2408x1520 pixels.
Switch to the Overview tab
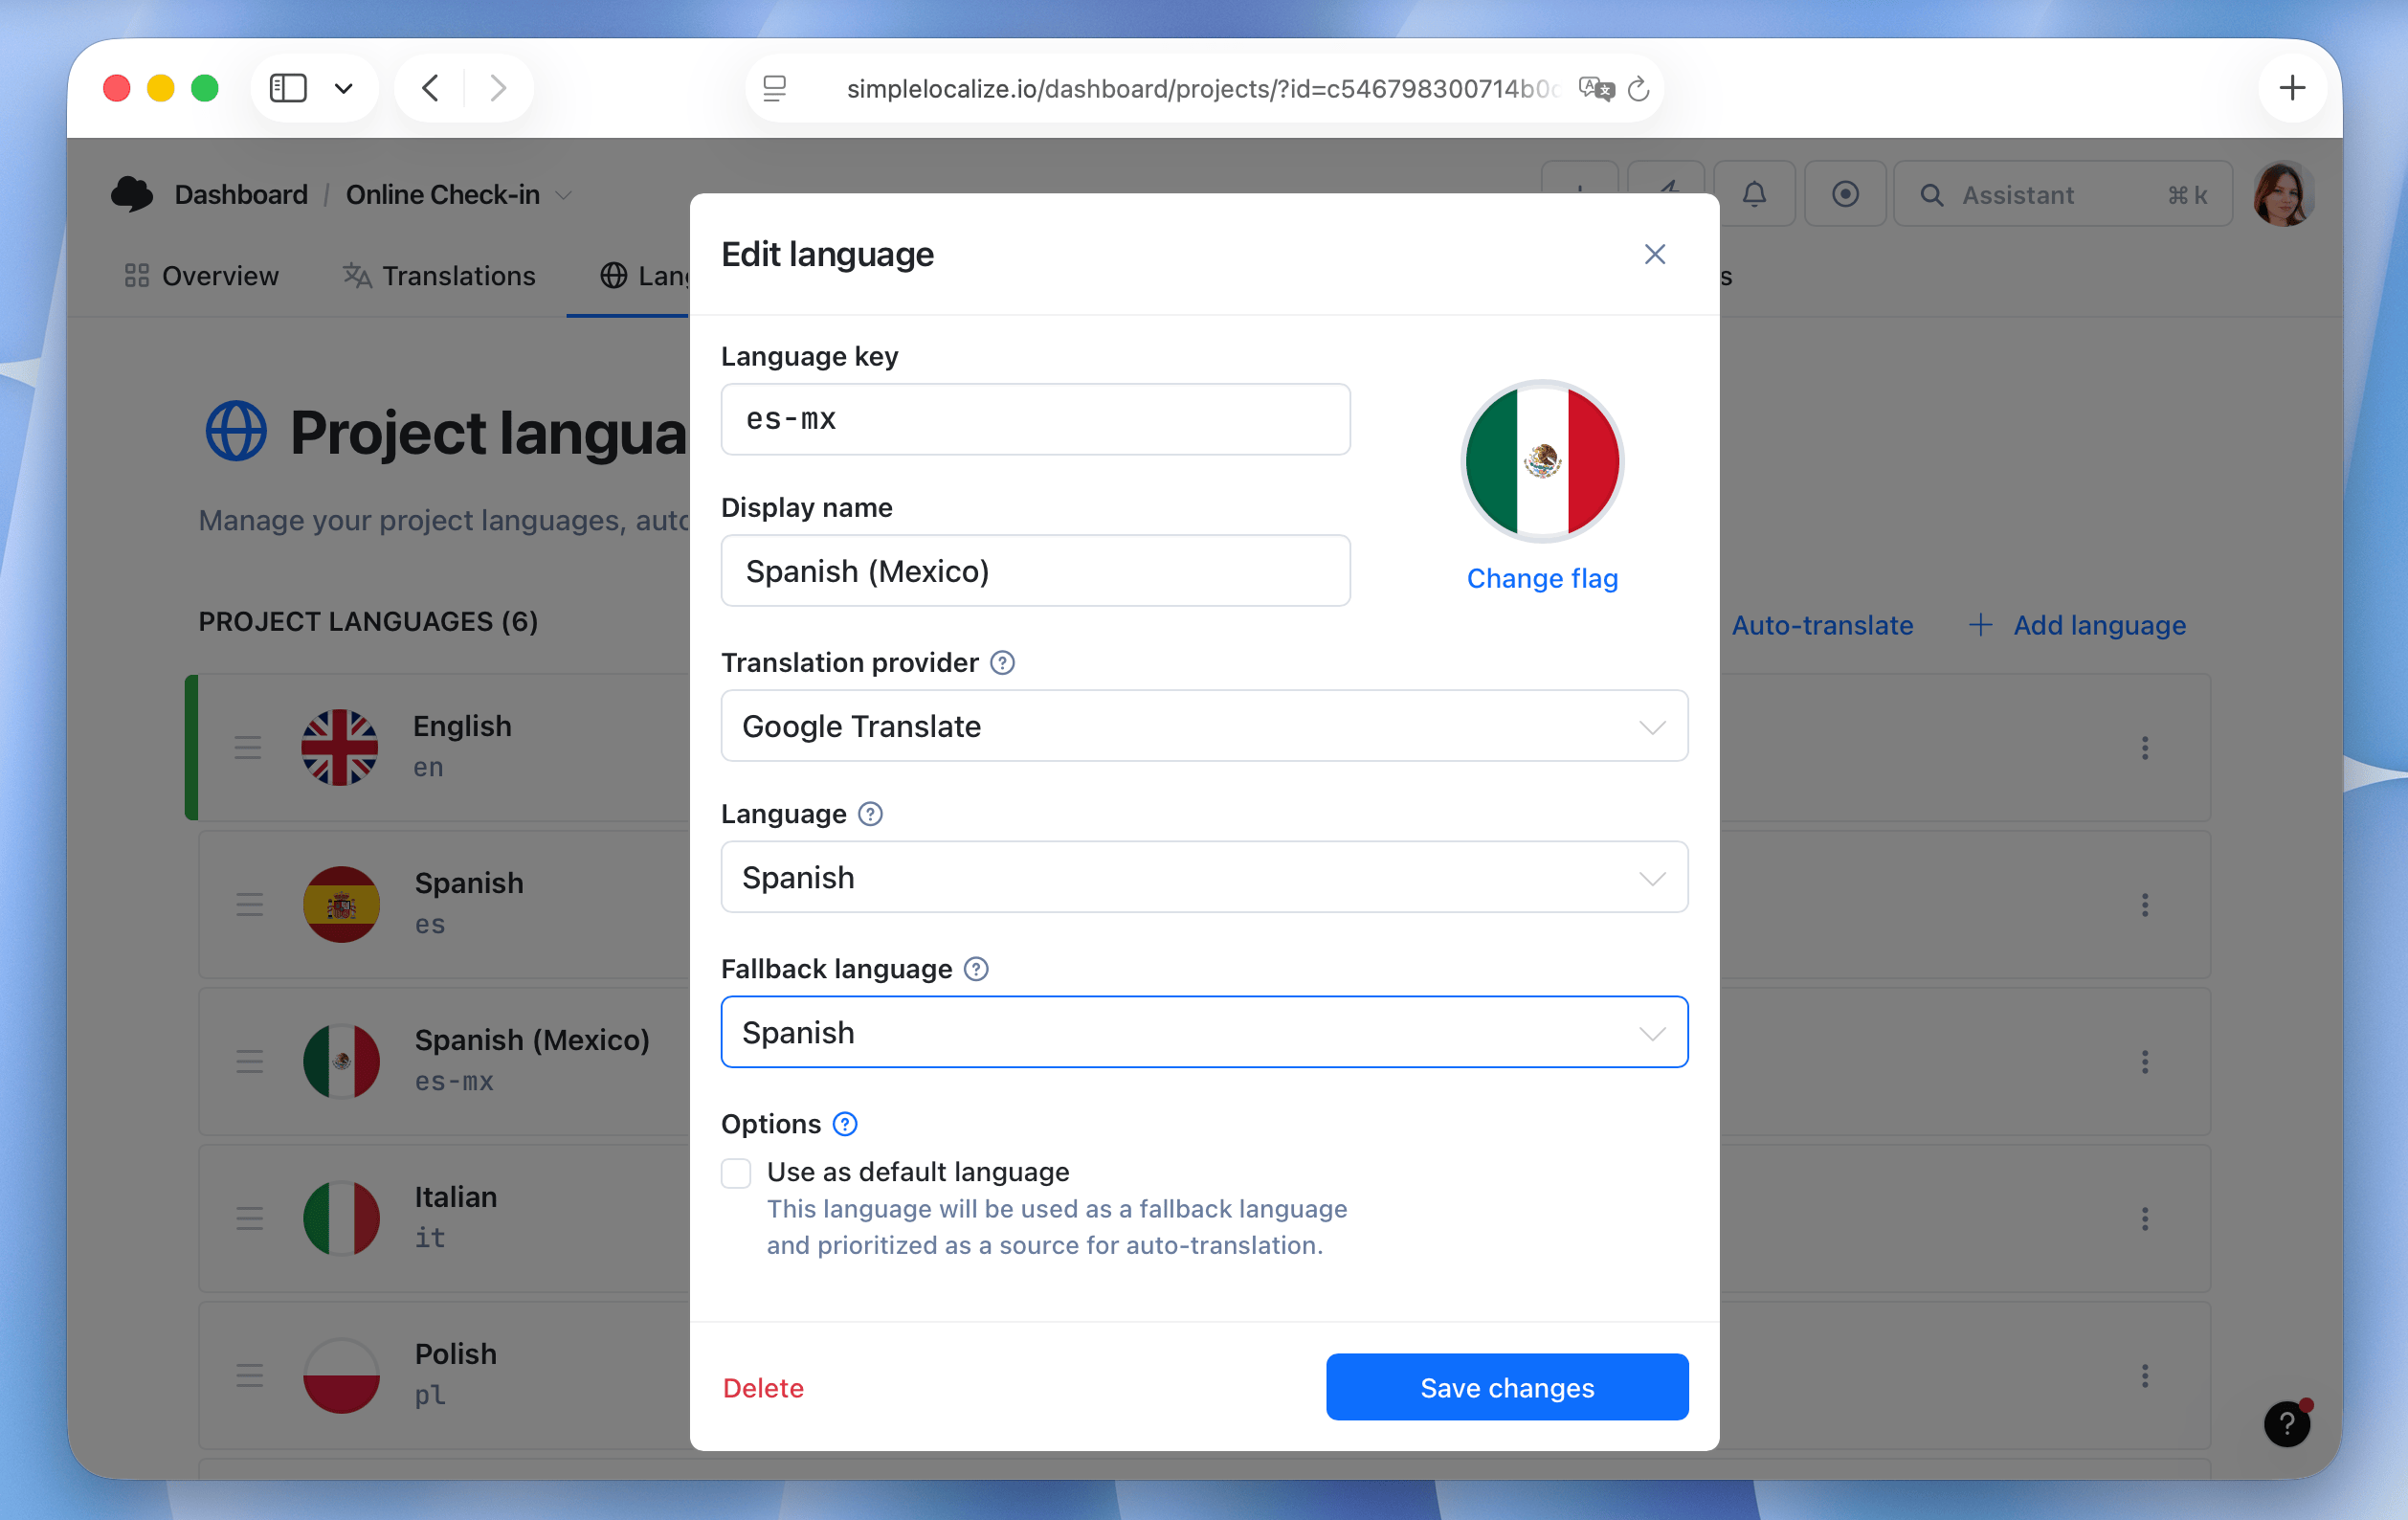(201, 275)
